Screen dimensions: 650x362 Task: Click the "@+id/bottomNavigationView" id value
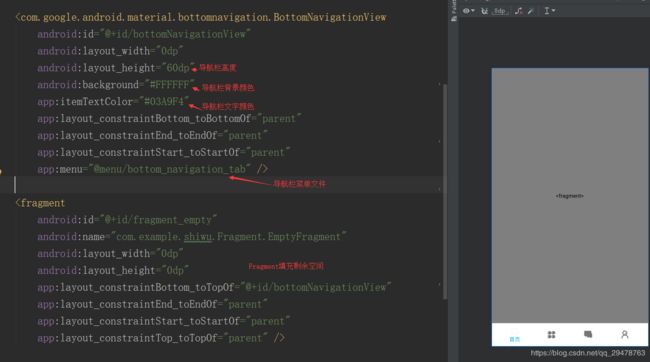click(175, 34)
